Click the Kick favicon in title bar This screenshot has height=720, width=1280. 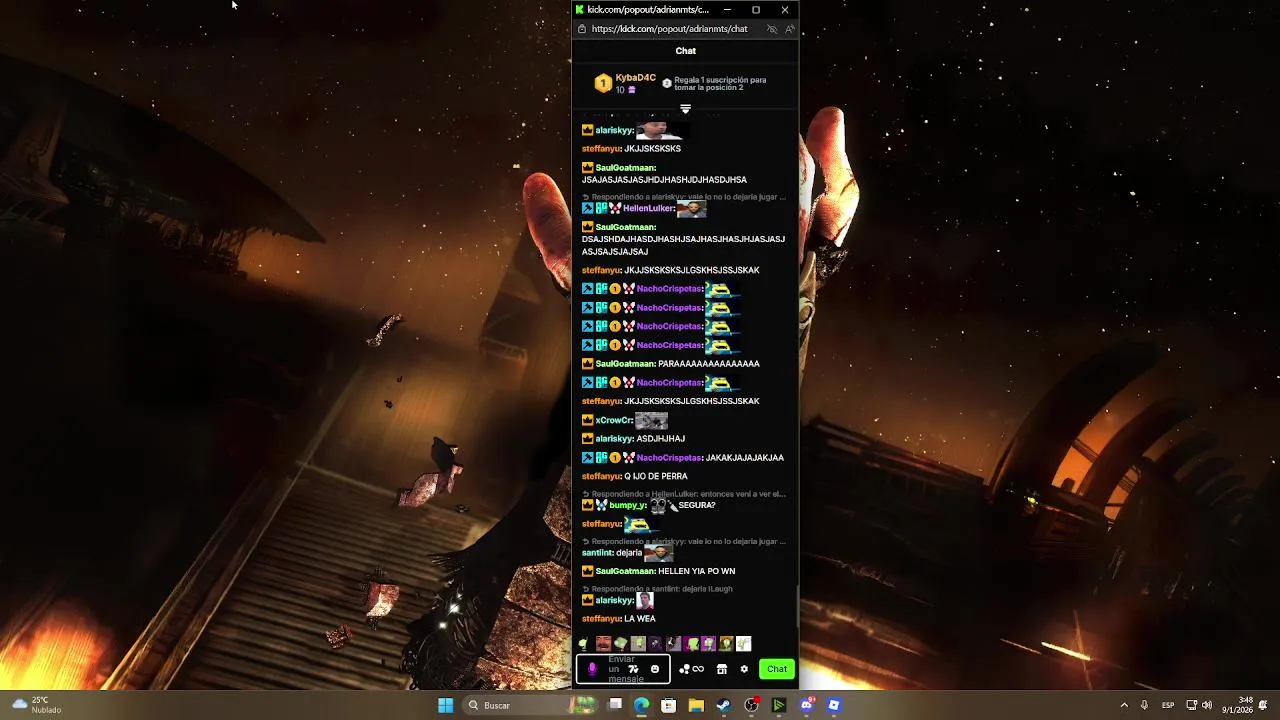click(580, 10)
